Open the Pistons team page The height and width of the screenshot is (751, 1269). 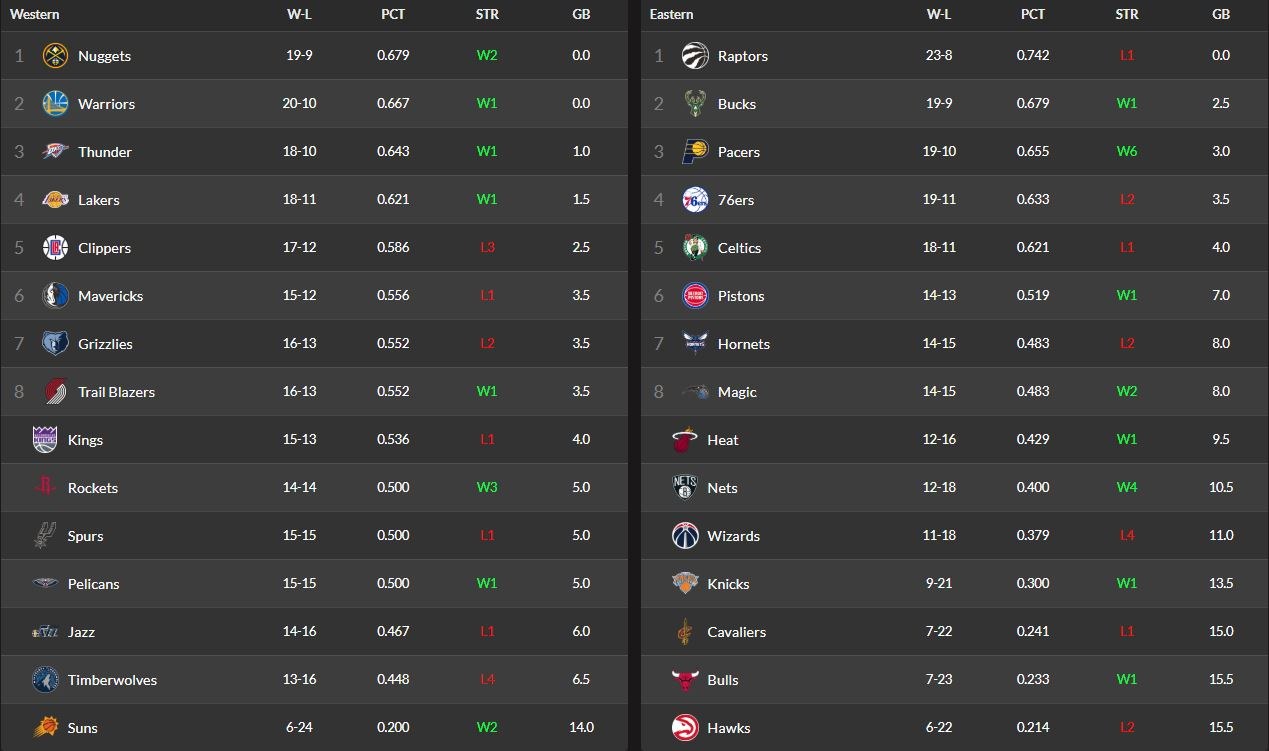(740, 296)
